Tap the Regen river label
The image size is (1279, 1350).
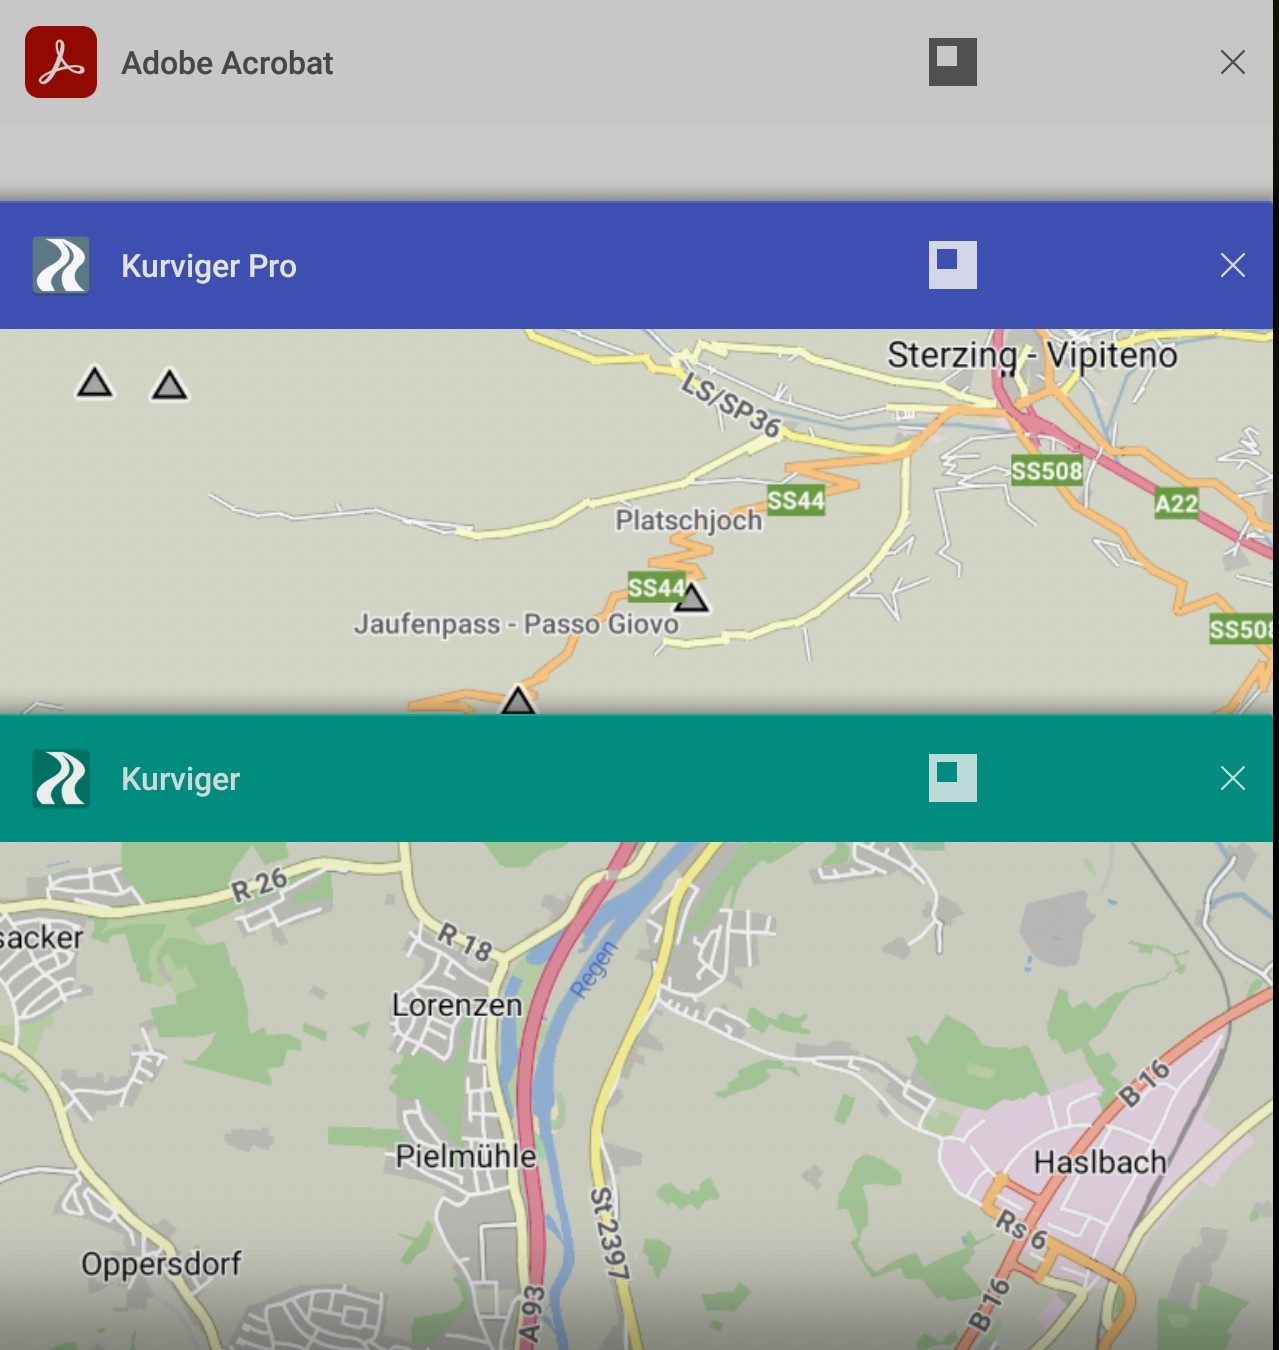point(594,969)
